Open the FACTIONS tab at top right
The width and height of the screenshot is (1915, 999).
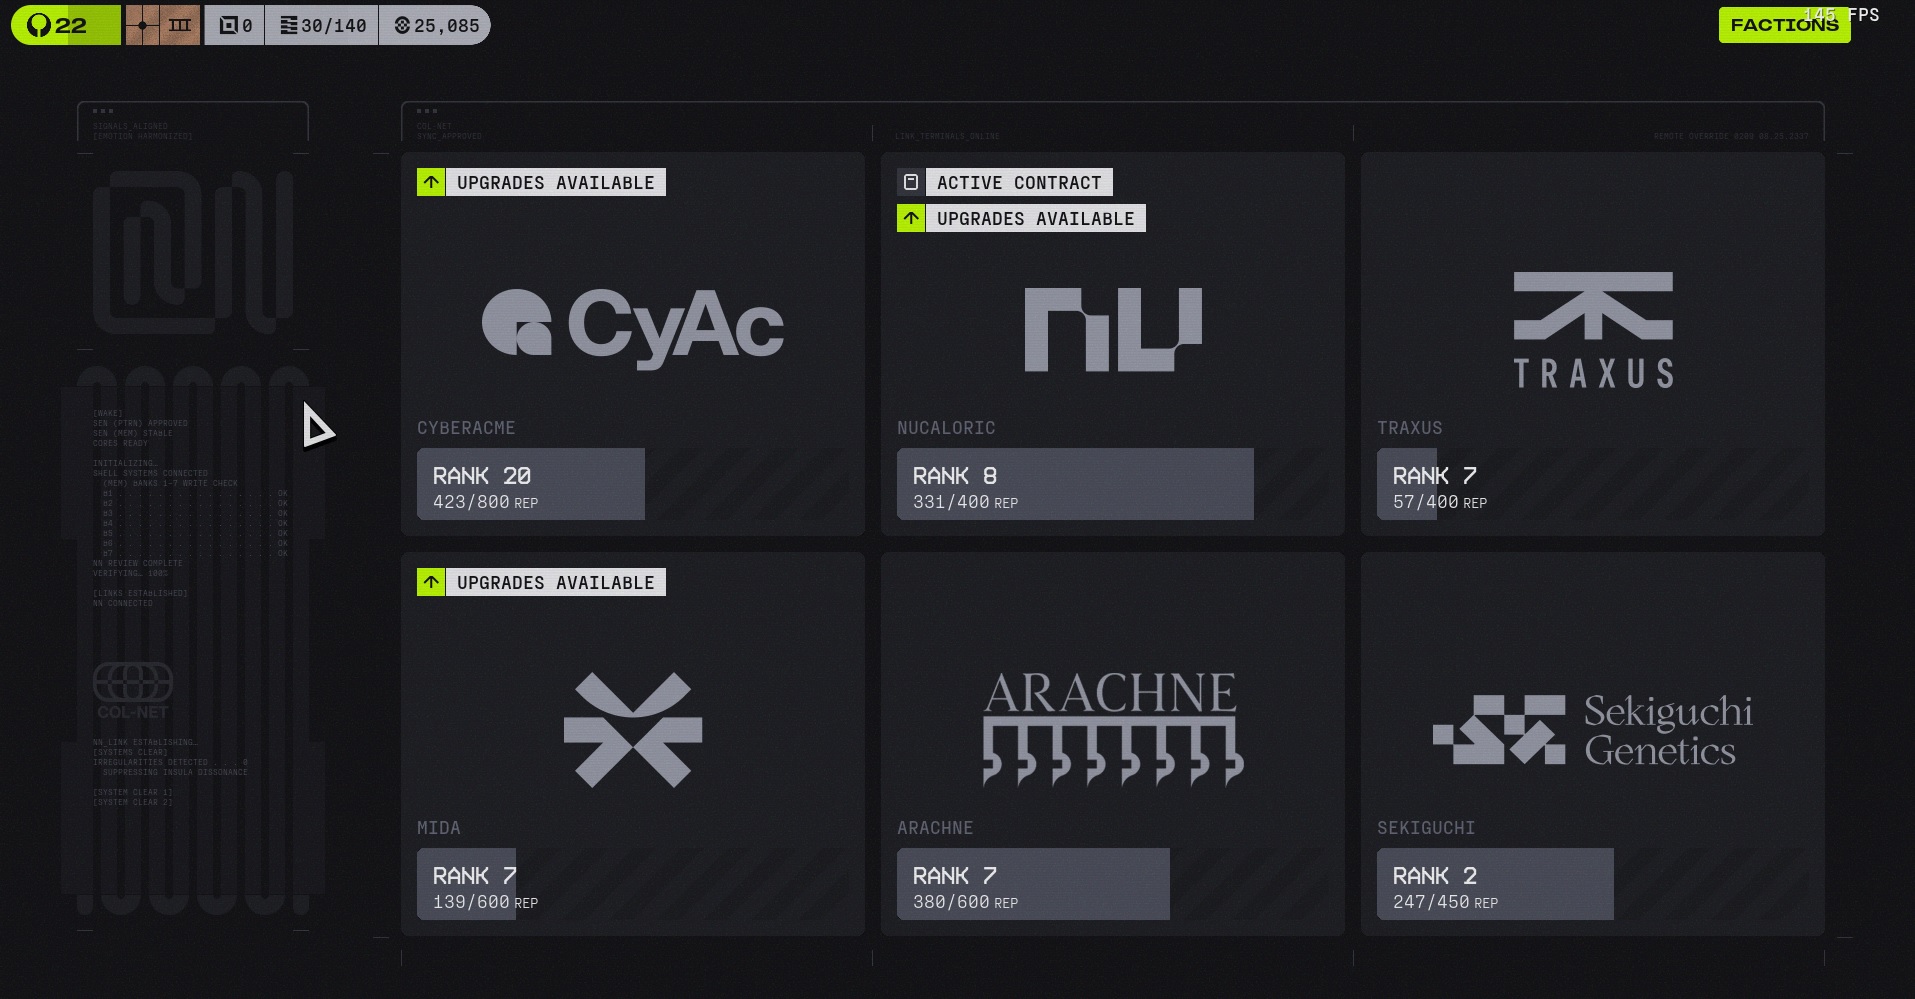pyautogui.click(x=1784, y=25)
